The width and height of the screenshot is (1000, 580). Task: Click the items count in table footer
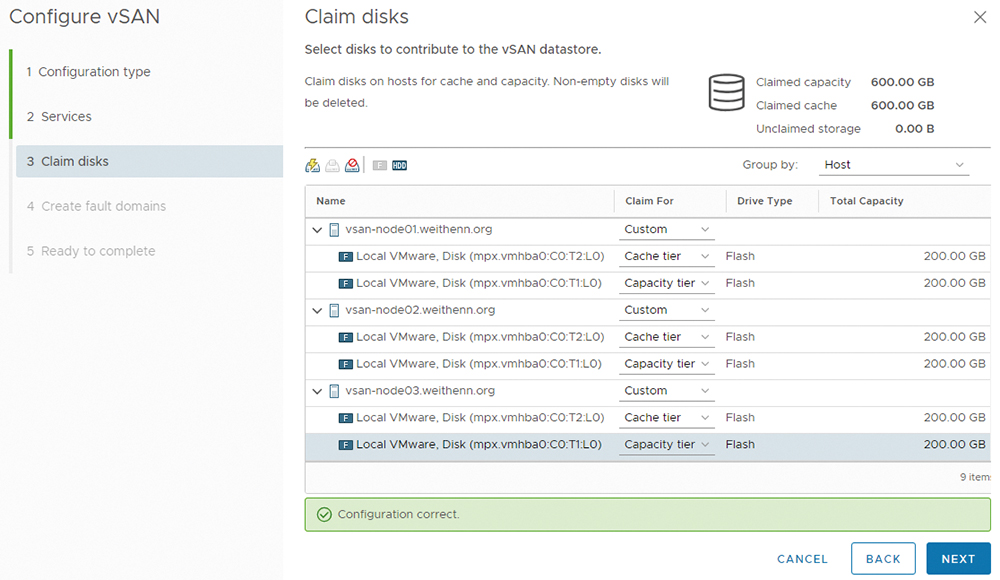click(x=975, y=477)
